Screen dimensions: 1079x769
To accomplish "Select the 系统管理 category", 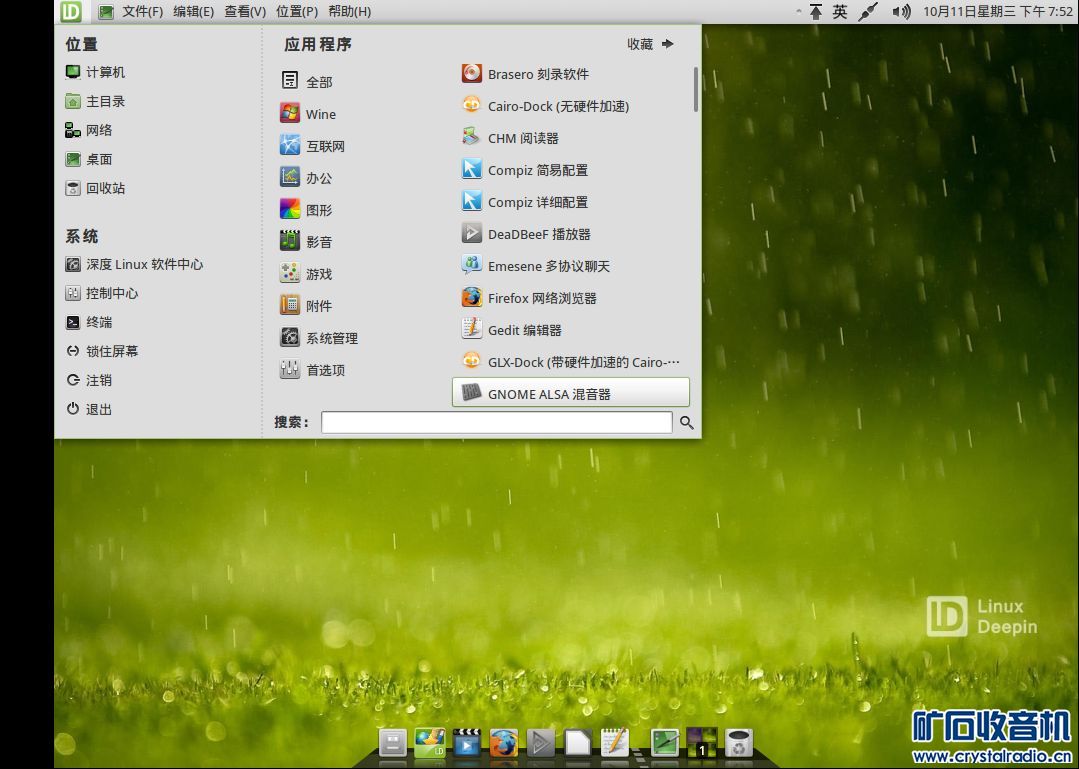I will 319,338.
